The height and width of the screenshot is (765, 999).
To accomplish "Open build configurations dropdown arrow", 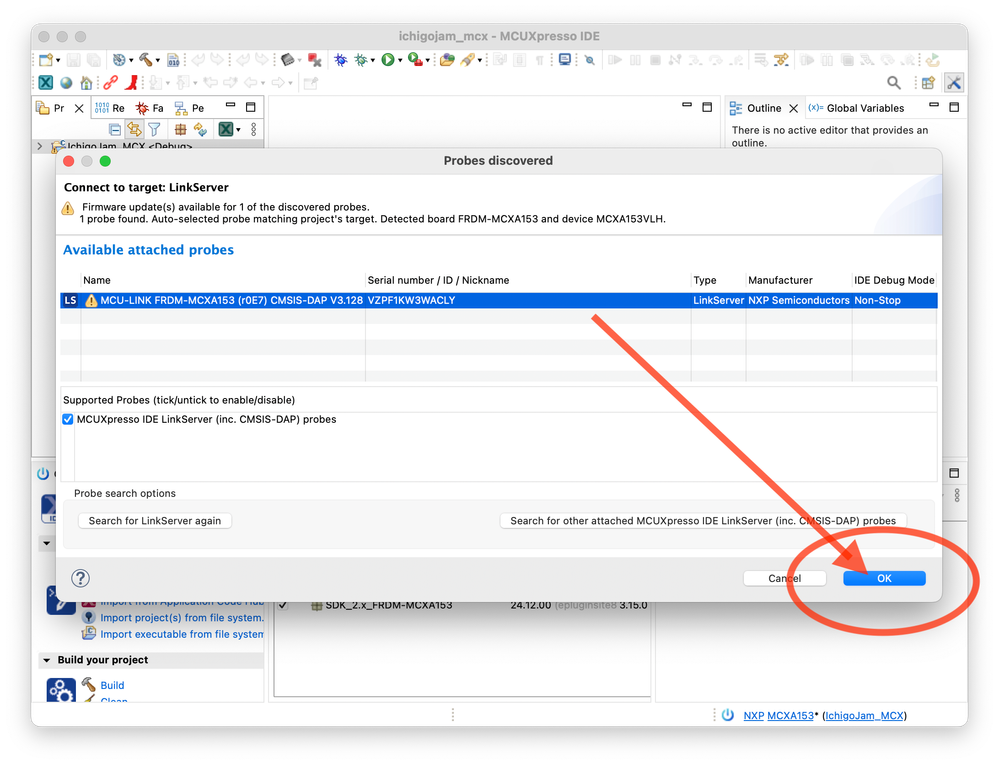I will pyautogui.click(x=131, y=61).
